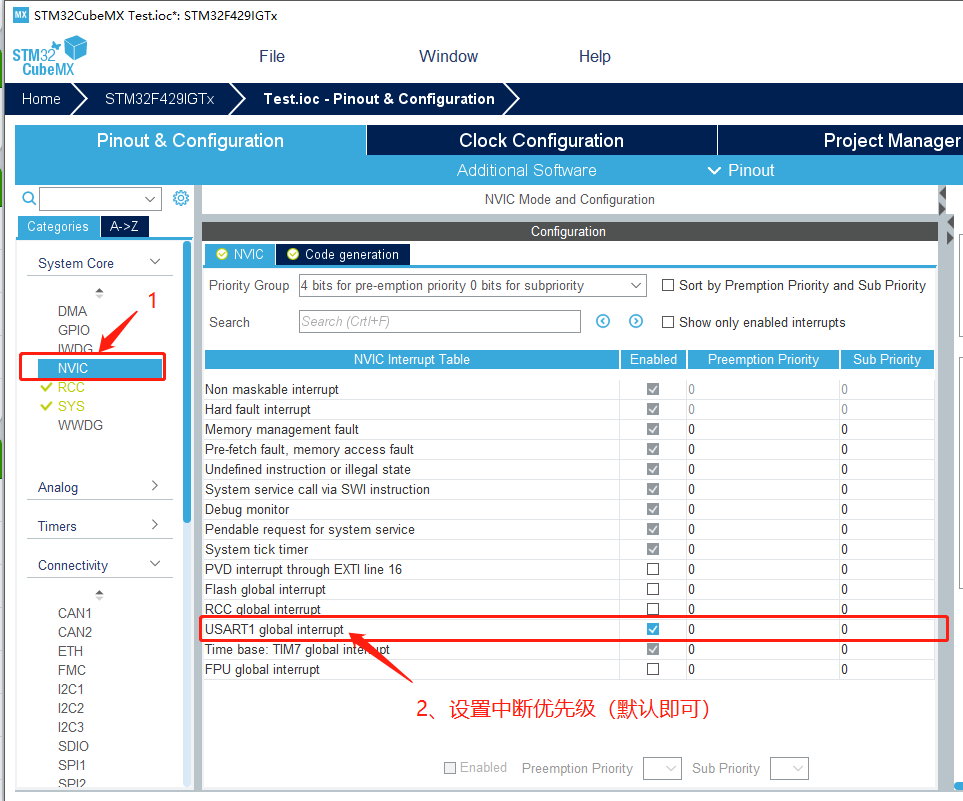Open the Priority Group dropdown
Screen dimensions: 963x801
pyautogui.click(x=472, y=286)
